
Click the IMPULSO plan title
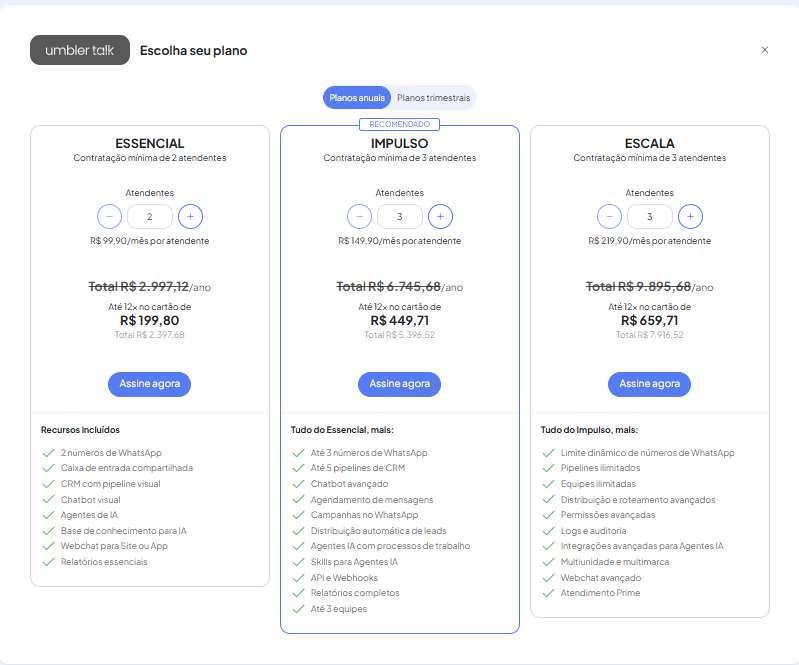400,143
